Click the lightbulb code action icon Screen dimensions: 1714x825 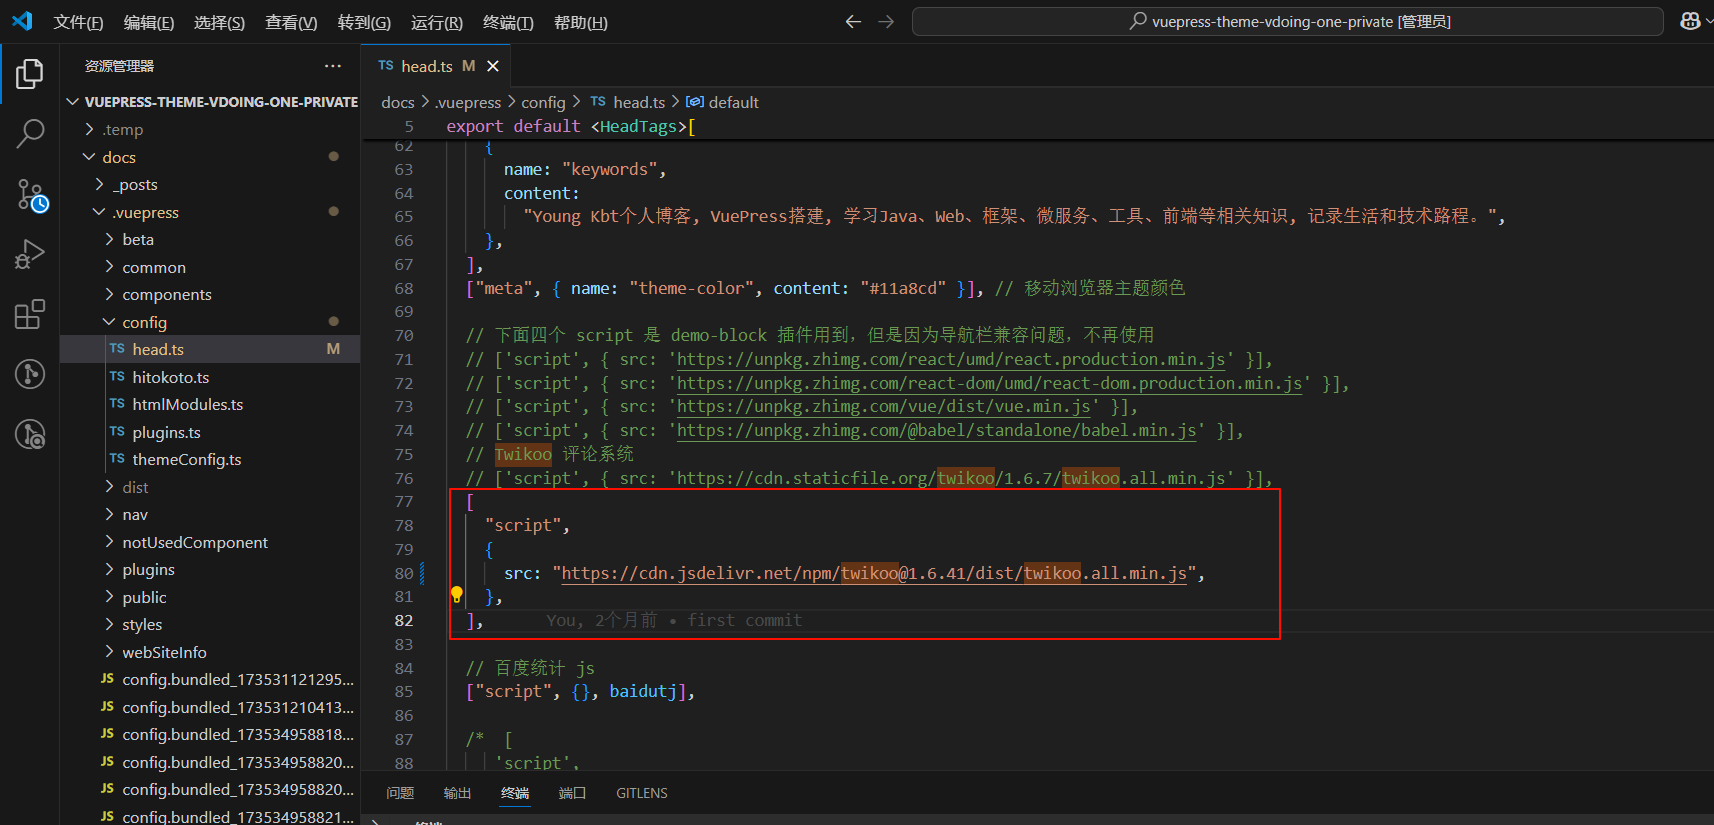pyautogui.click(x=457, y=595)
